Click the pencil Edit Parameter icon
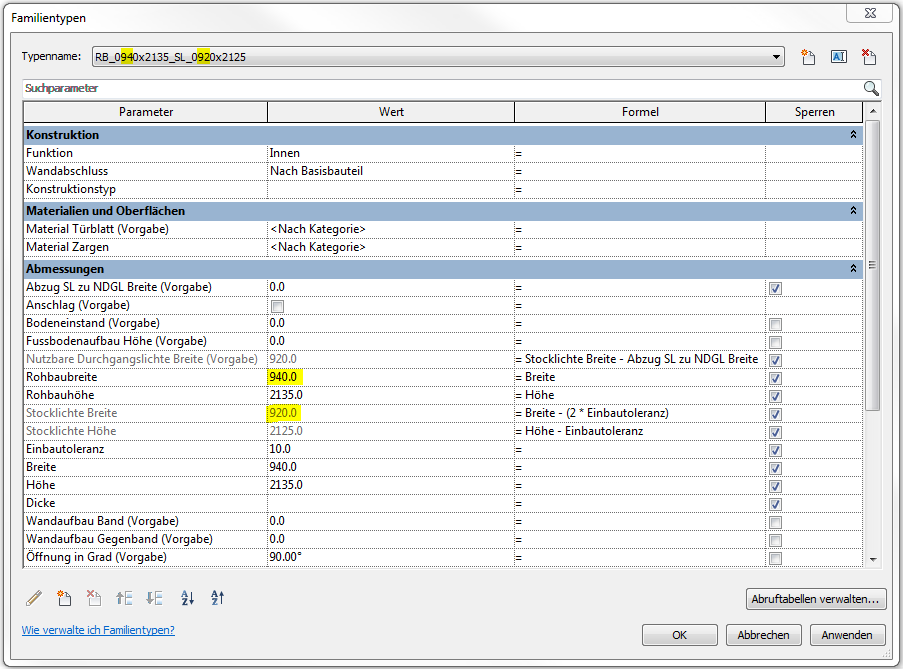The width and height of the screenshot is (903, 669). point(34,598)
